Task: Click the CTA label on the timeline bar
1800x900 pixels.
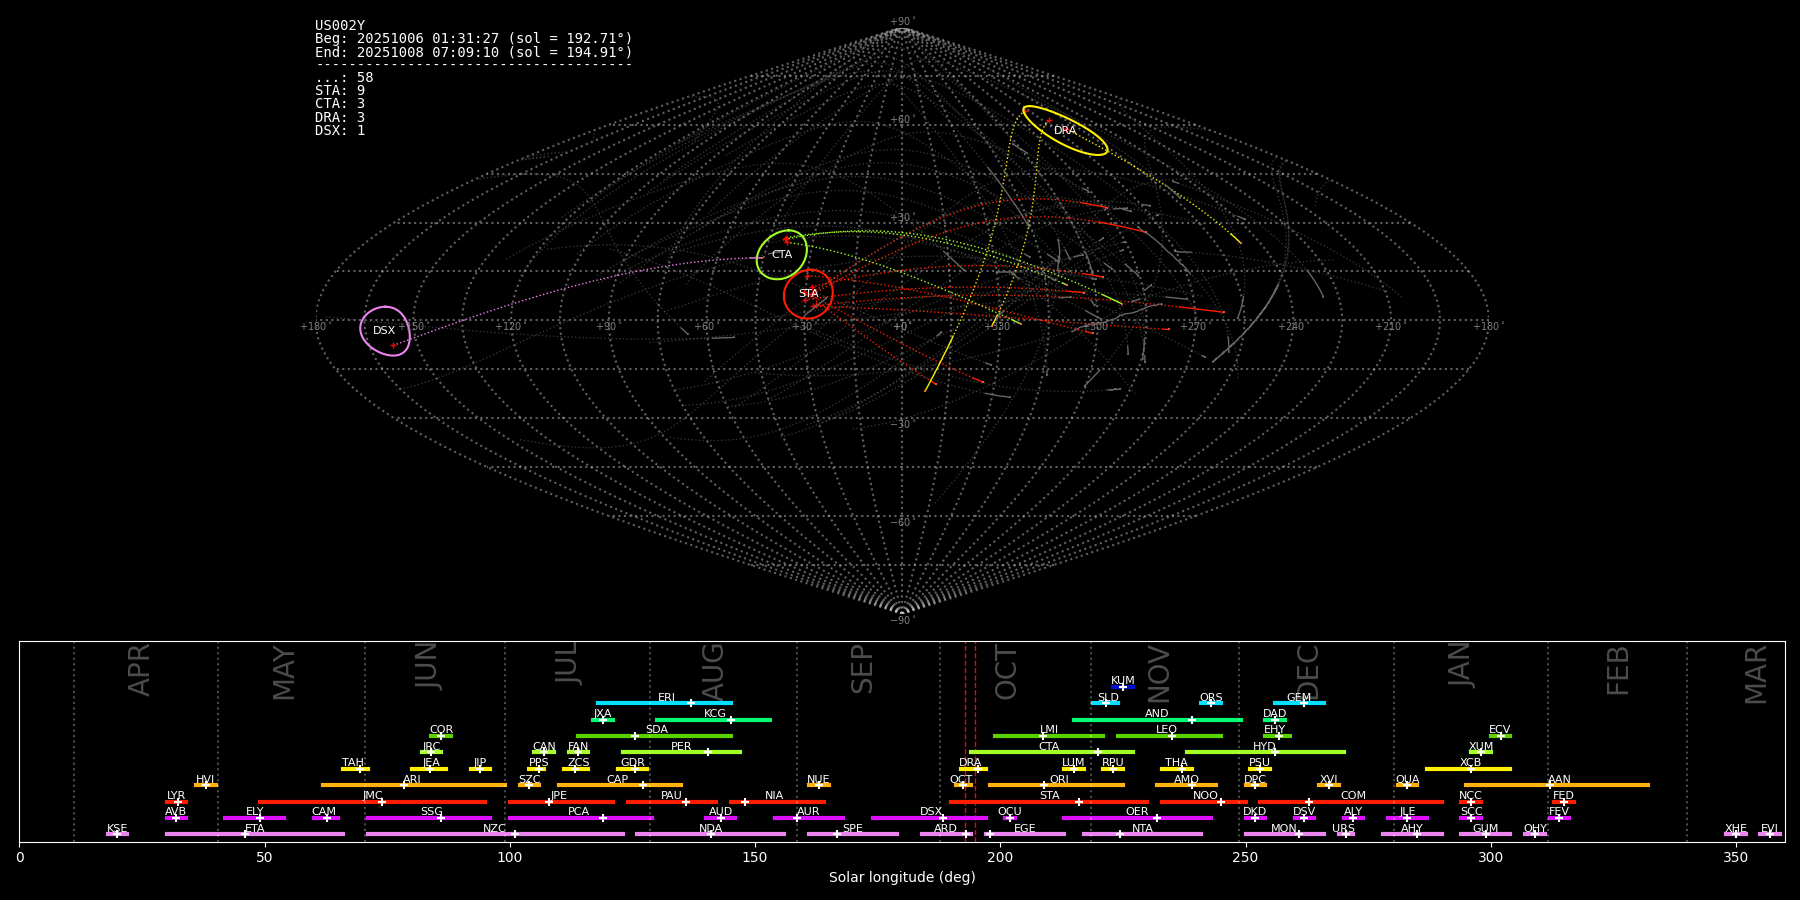Action: point(1049,747)
